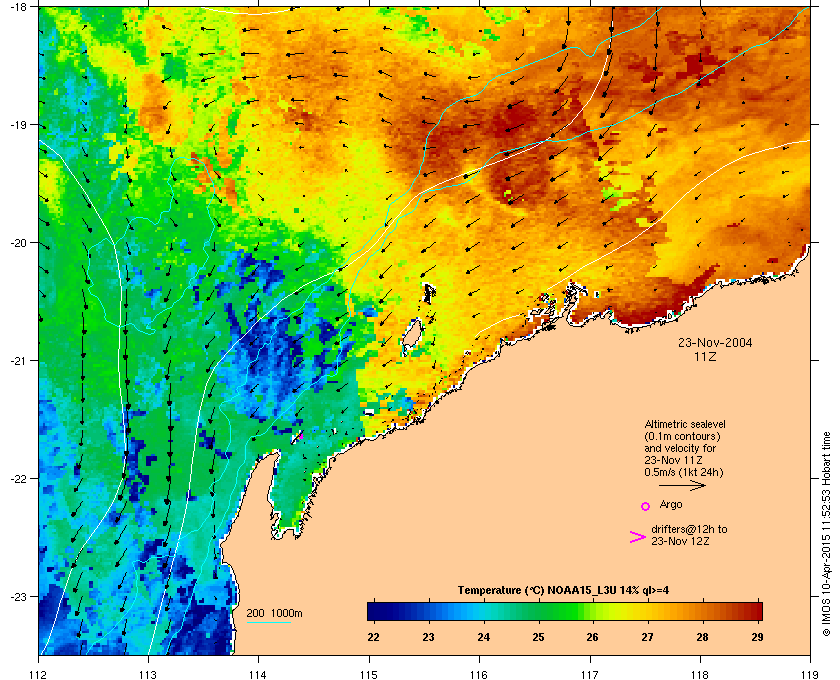Click the '200 1000m' bathymetry label
This screenshot has width=840, height=680.
(x=274, y=614)
